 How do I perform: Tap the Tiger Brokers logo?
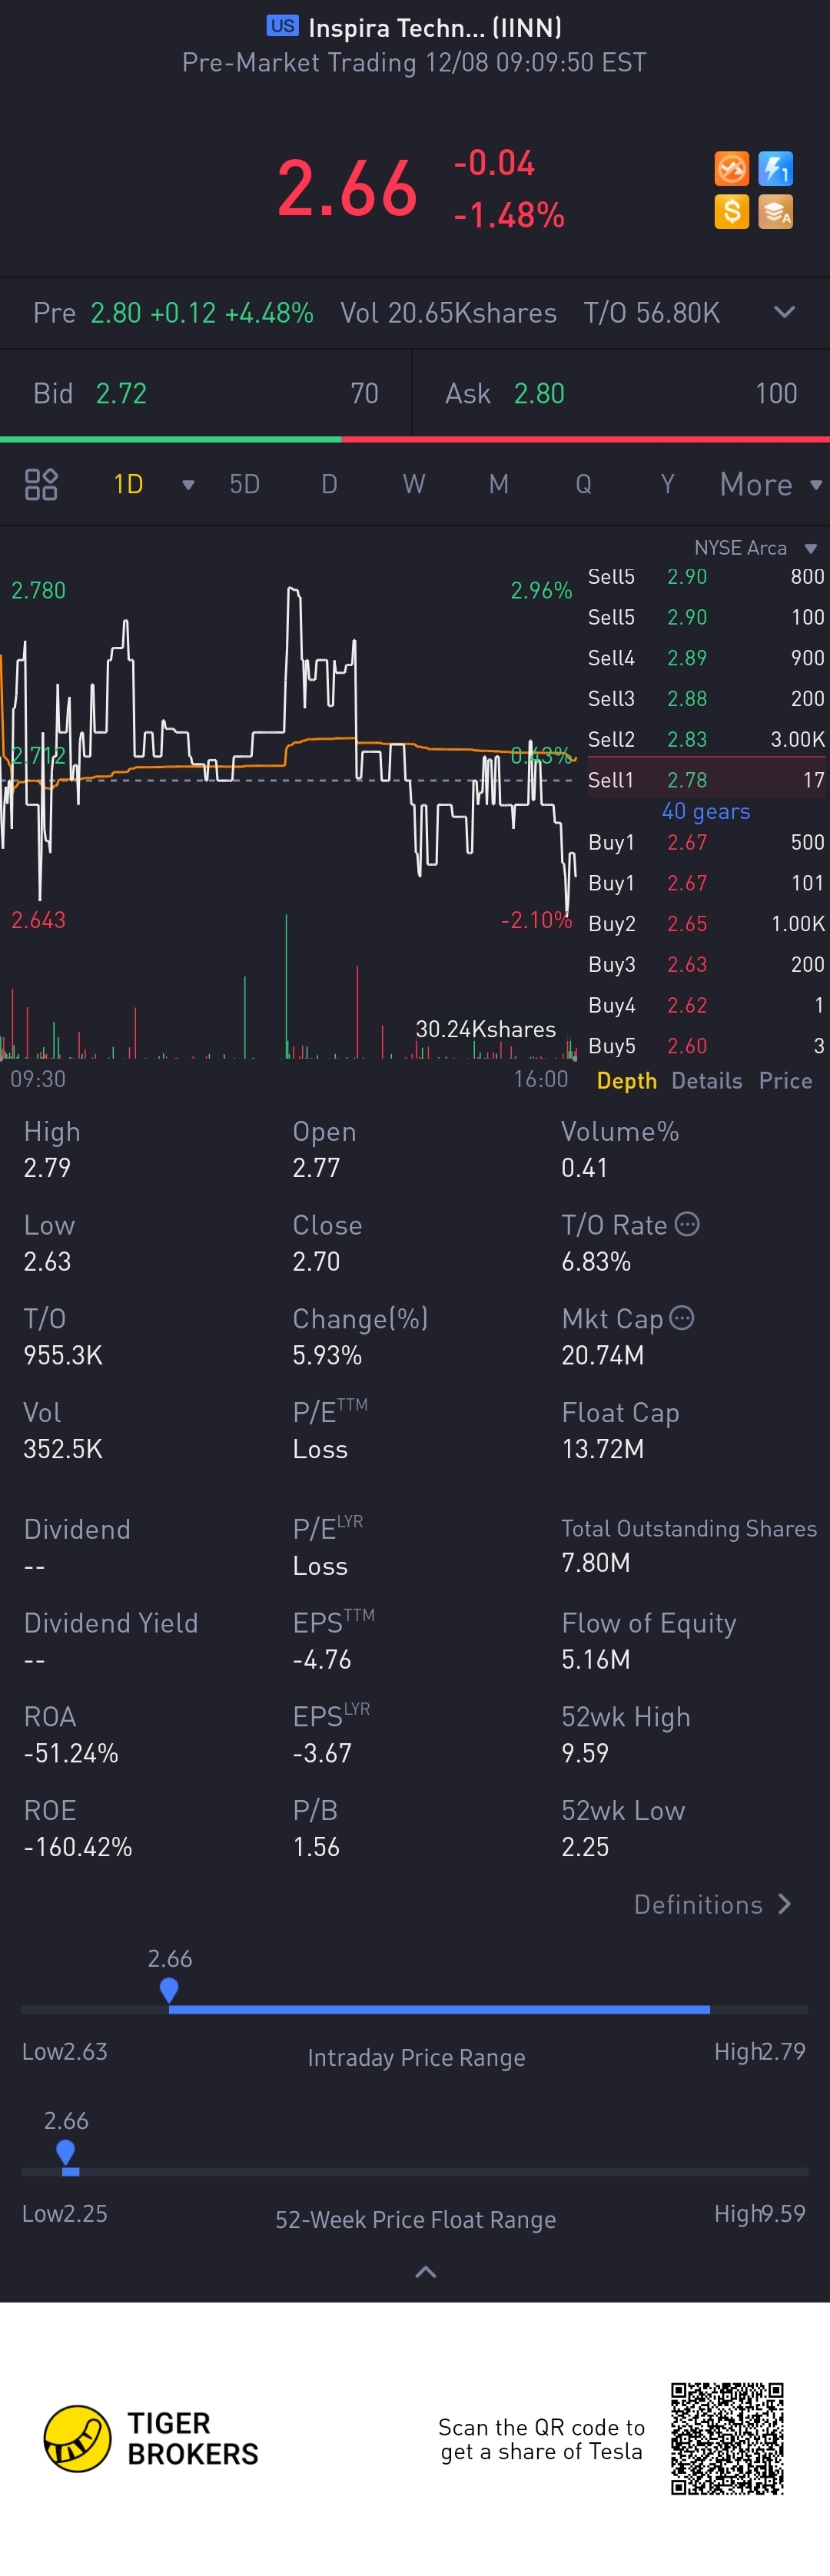click(x=77, y=2438)
